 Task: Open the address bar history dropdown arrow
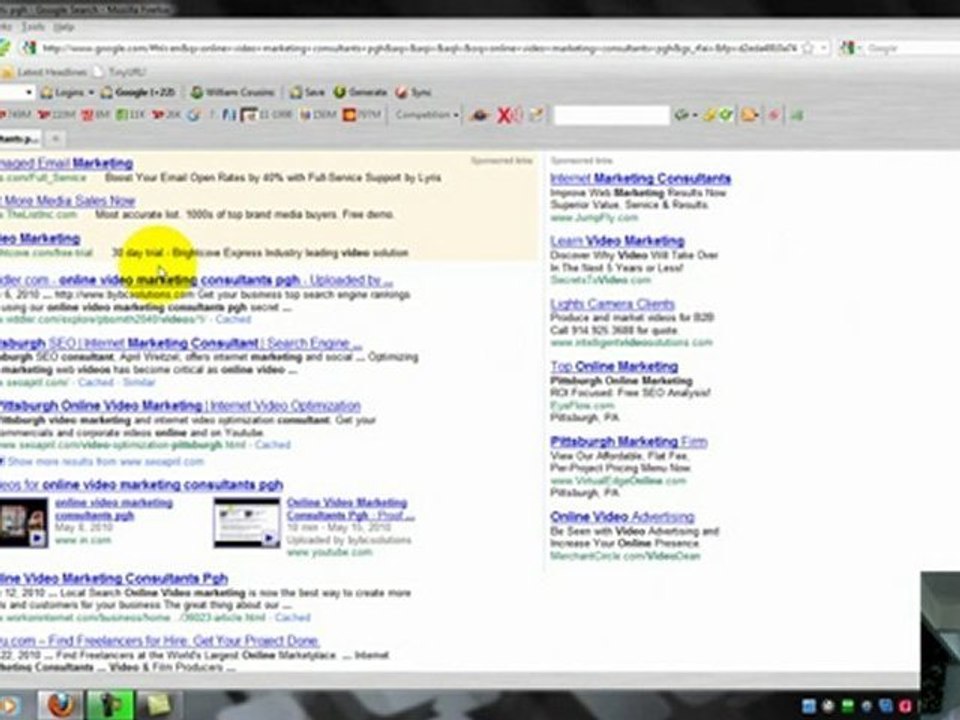coord(823,47)
